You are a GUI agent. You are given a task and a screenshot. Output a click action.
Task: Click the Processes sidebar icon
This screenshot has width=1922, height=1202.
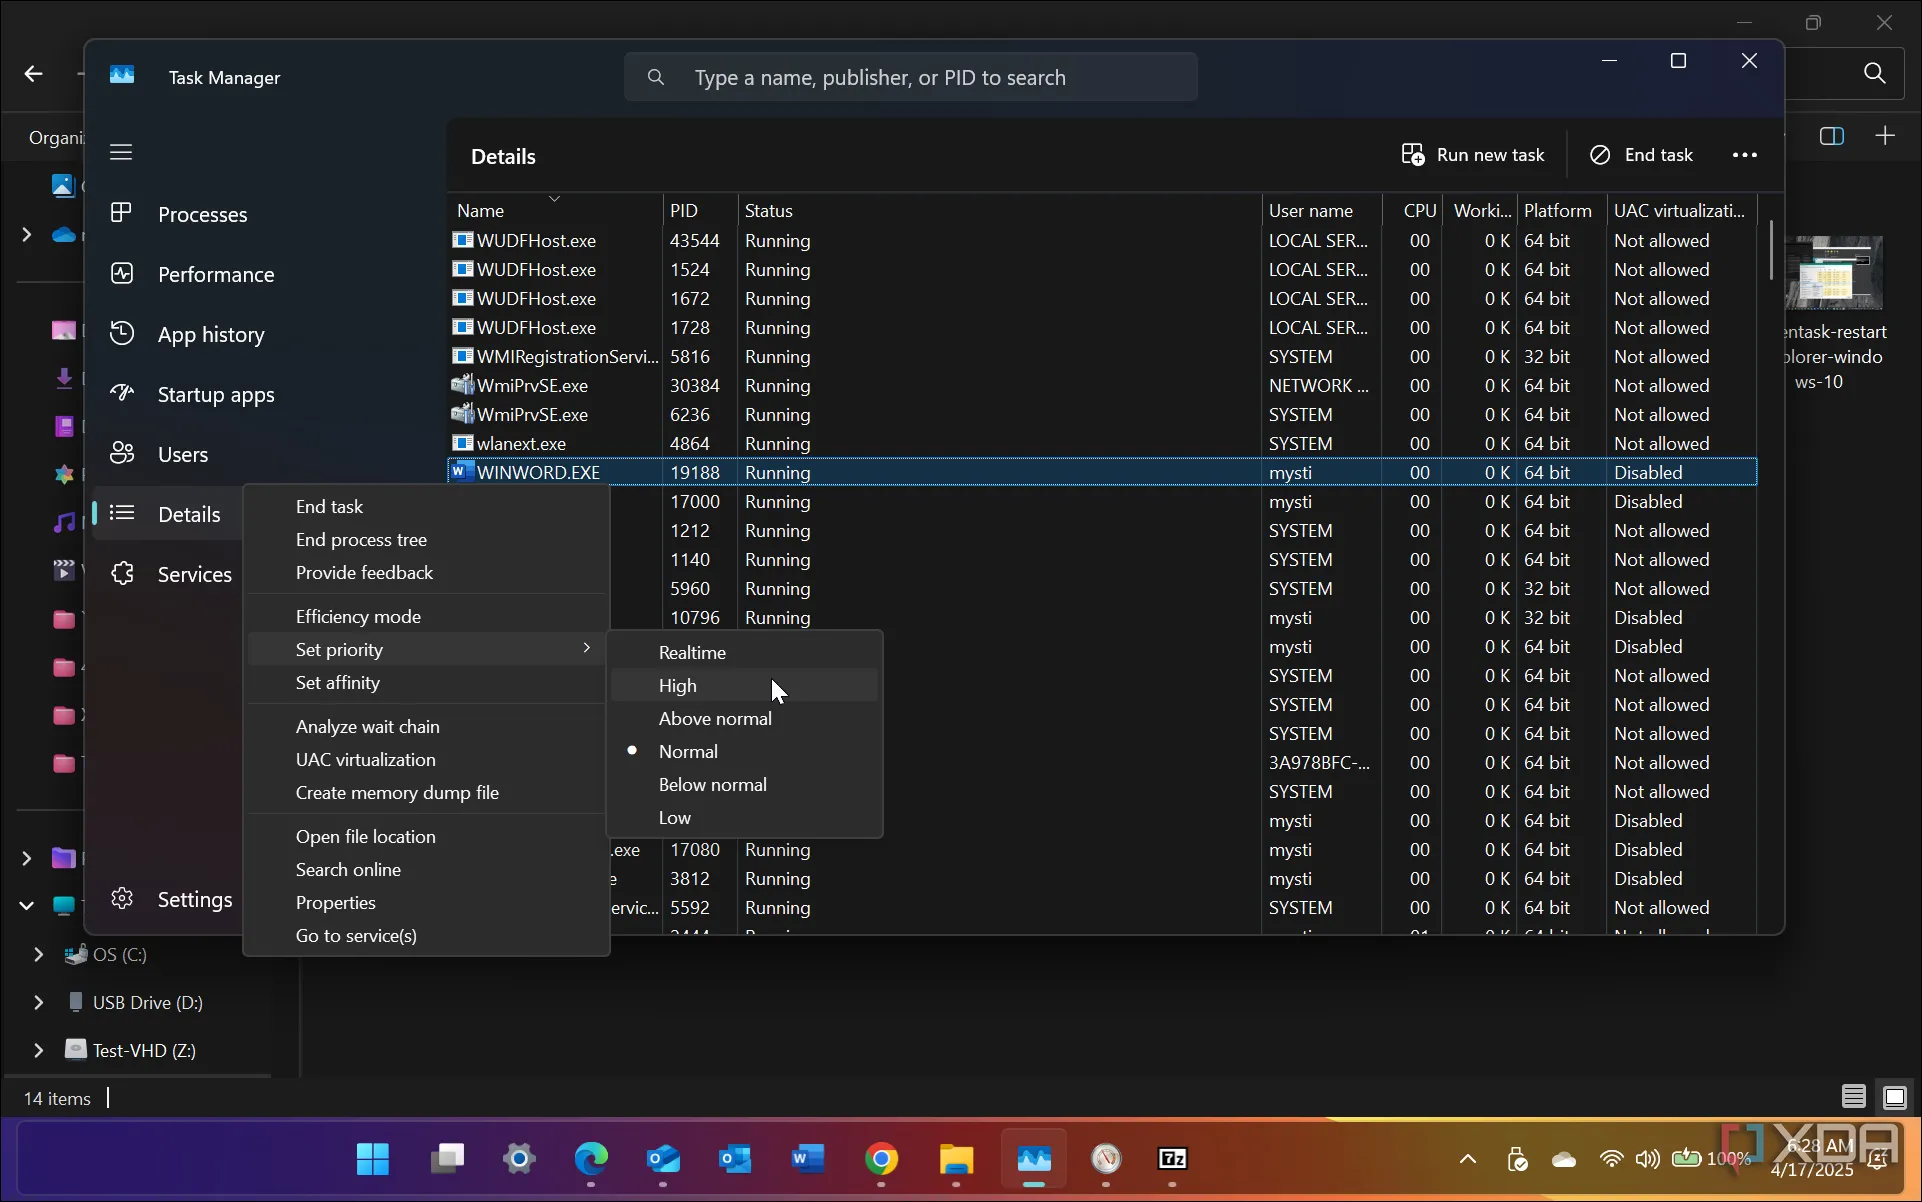point(121,213)
